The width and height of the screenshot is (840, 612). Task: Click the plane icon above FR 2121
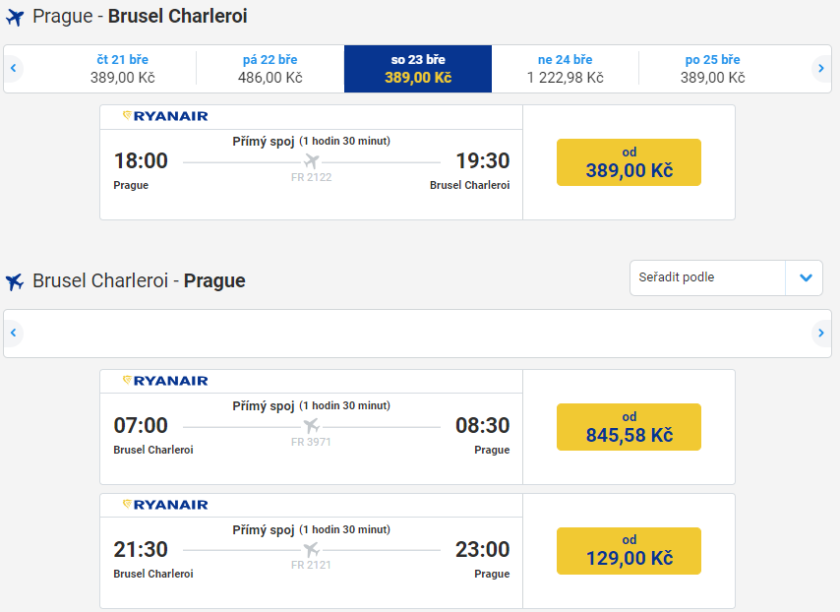click(x=311, y=550)
